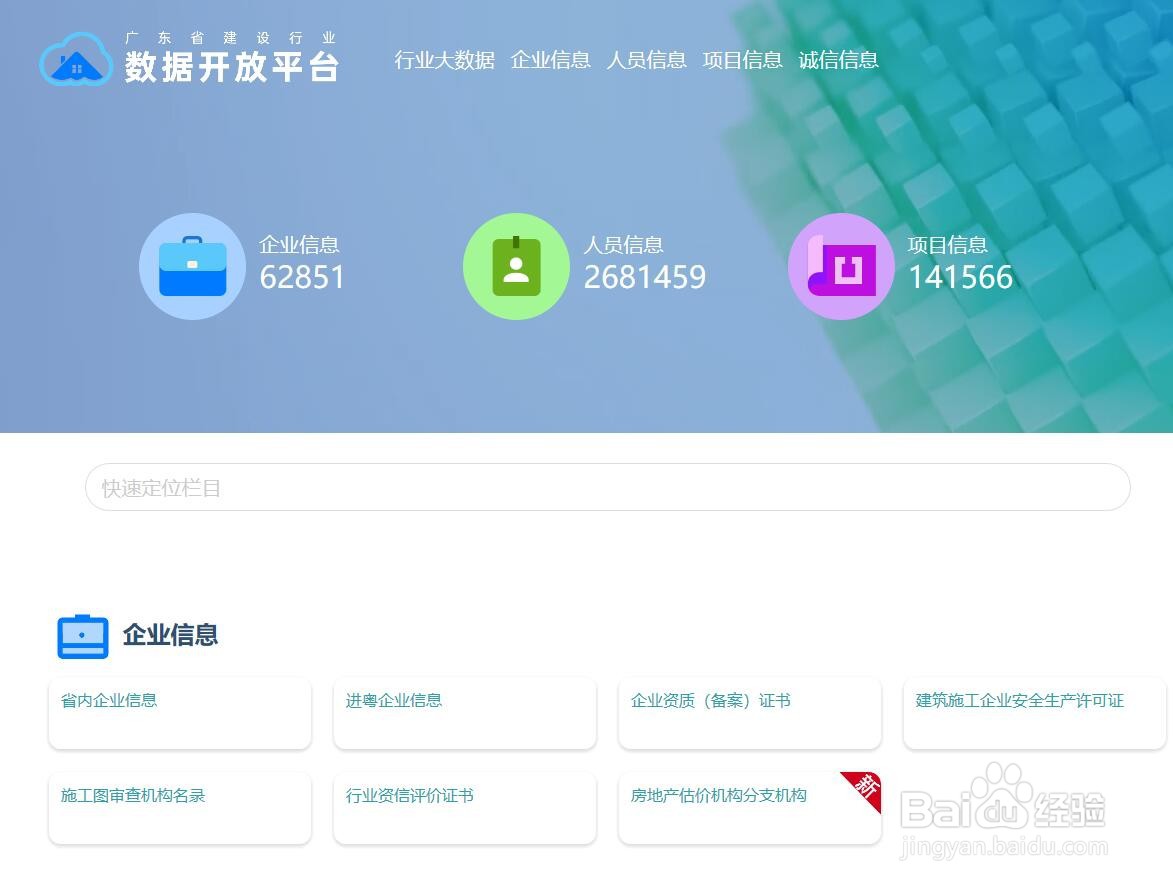Viewport: 1173px width, 887px height.
Task: Click the 广东省建设行业 header text above the logo
Action: click(232, 38)
